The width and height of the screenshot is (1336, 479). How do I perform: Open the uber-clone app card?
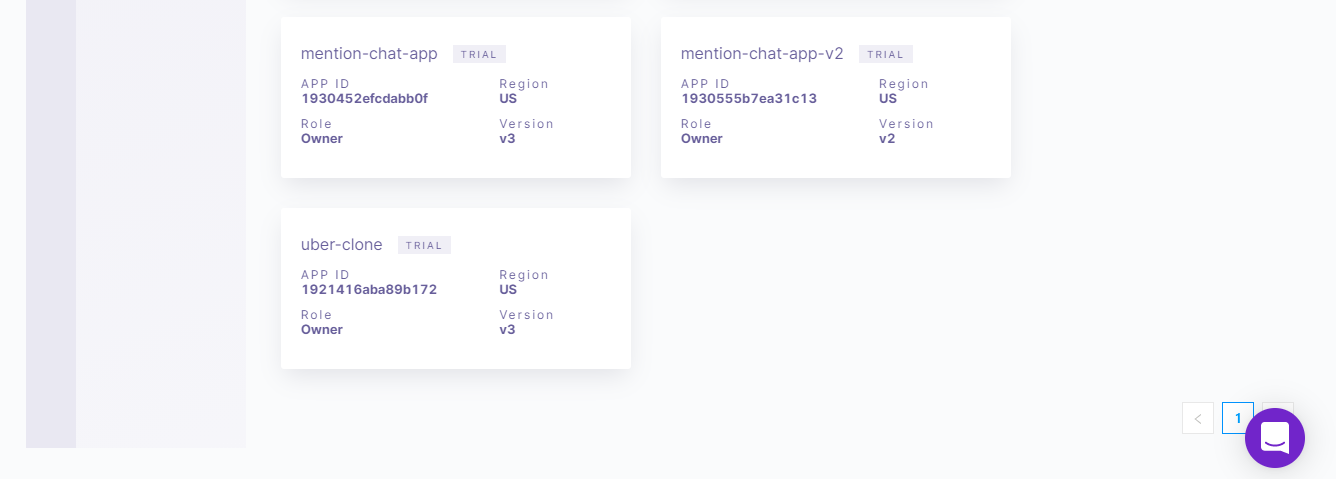(x=456, y=288)
